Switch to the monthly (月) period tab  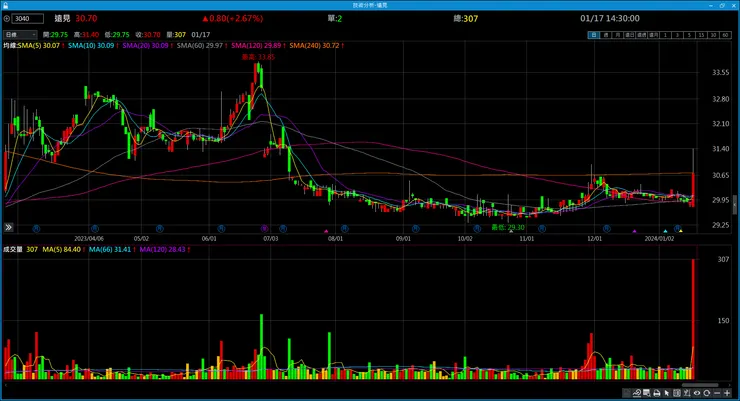click(x=617, y=35)
